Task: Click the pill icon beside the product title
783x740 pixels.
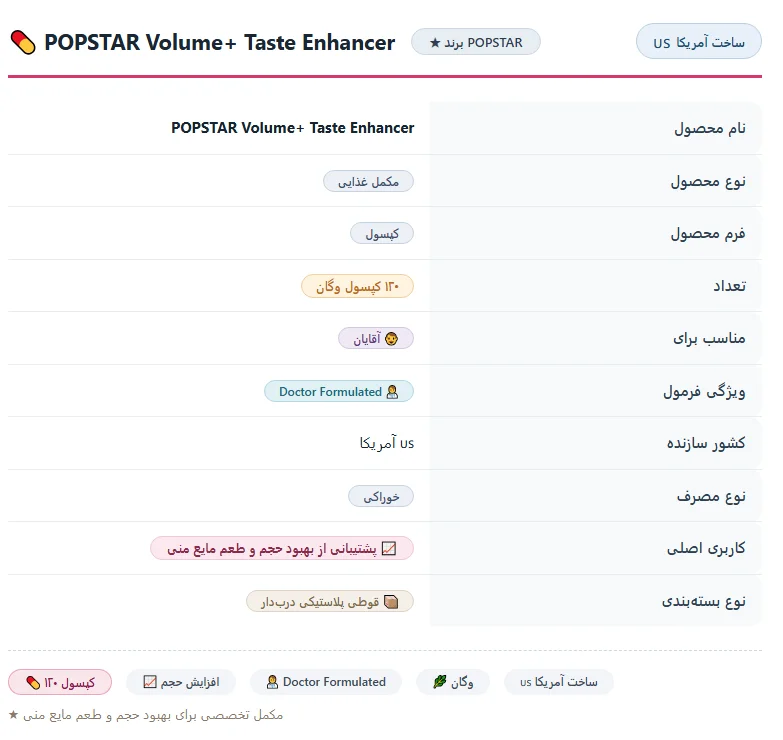Action: pyautogui.click(x=23, y=42)
